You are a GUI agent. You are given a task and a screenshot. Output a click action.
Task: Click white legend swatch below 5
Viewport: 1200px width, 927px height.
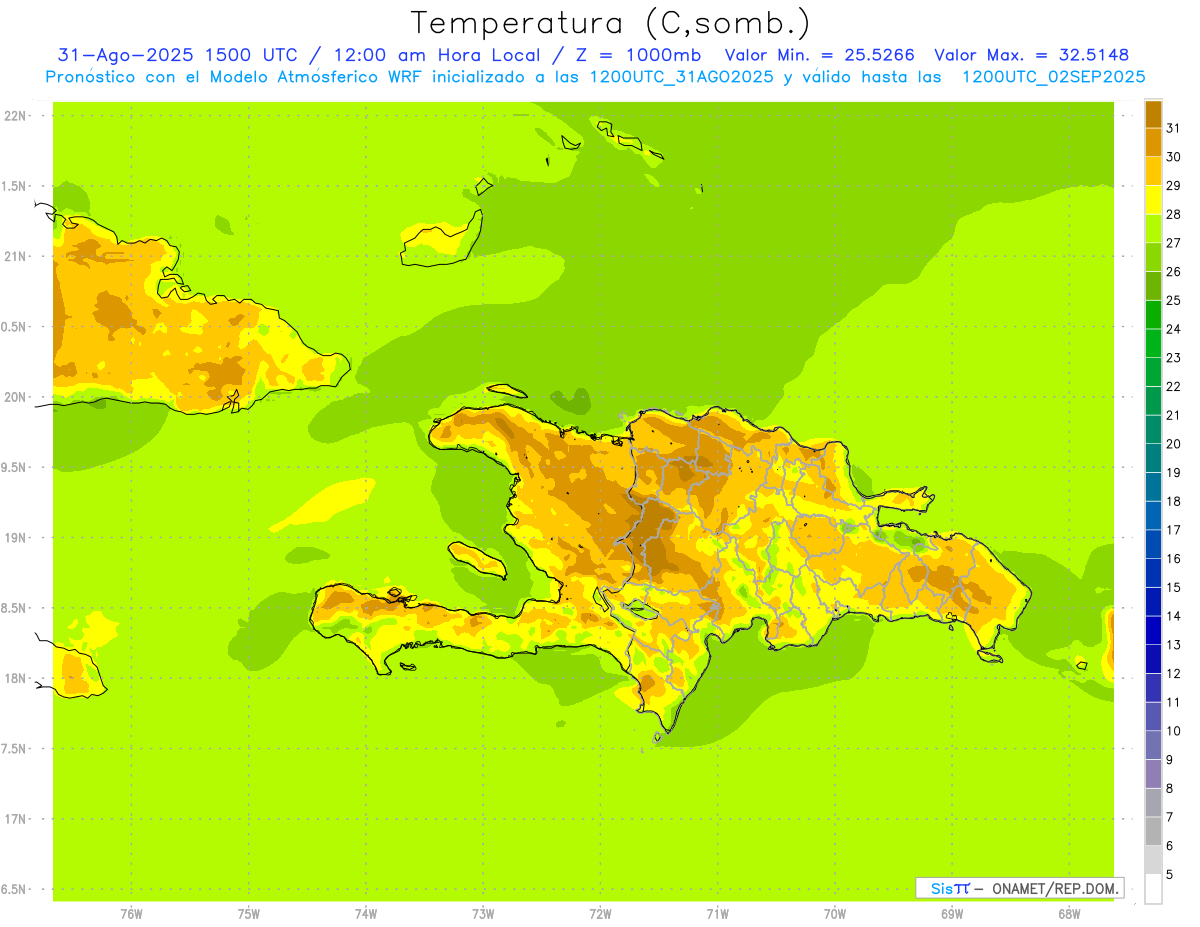(1153, 889)
